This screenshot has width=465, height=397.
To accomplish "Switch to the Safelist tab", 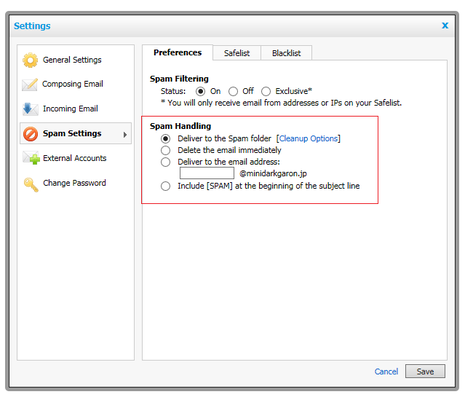I will click(x=237, y=53).
